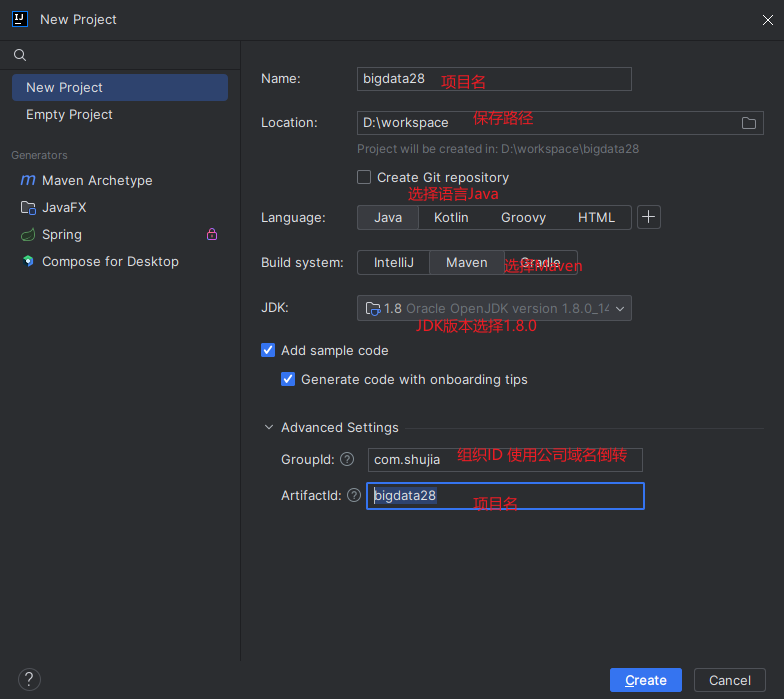Open help with bottom-left question mark

coord(29,680)
